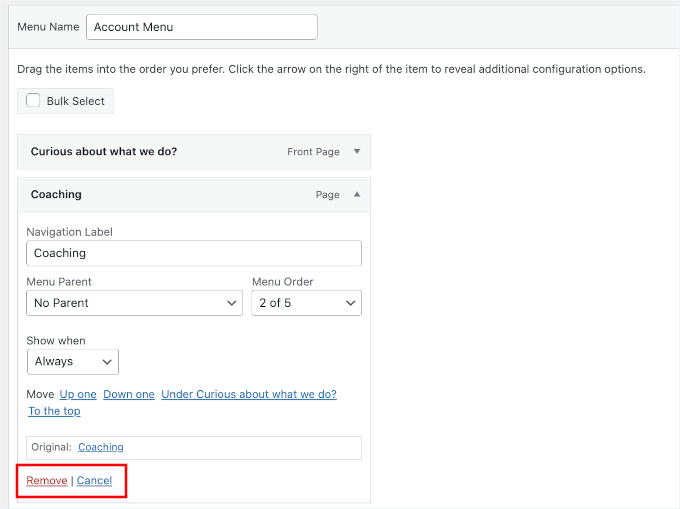Open the Menu Parent dropdown
Image resolution: width=680 pixels, height=509 pixels.
click(x=134, y=303)
